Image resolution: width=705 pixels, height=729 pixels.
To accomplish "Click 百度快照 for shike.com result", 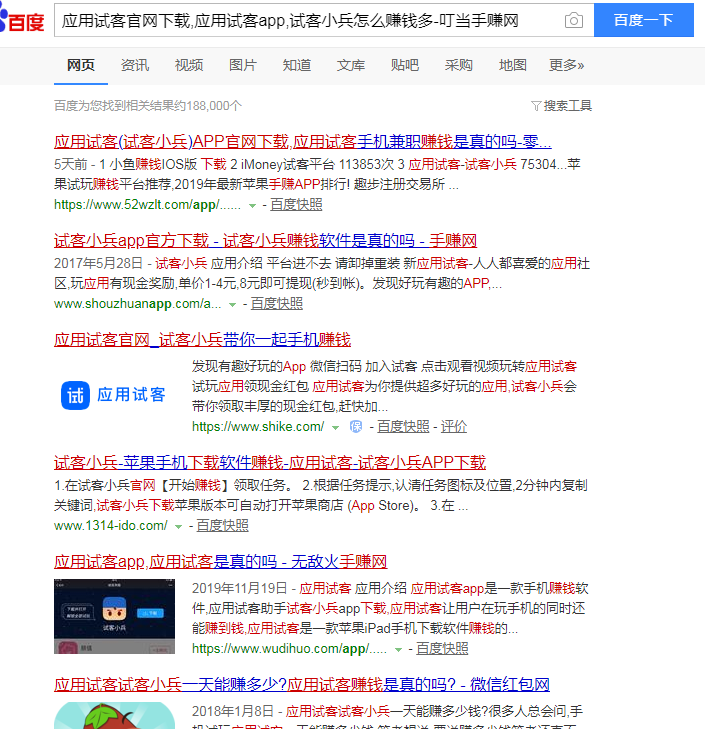I will click(403, 426).
